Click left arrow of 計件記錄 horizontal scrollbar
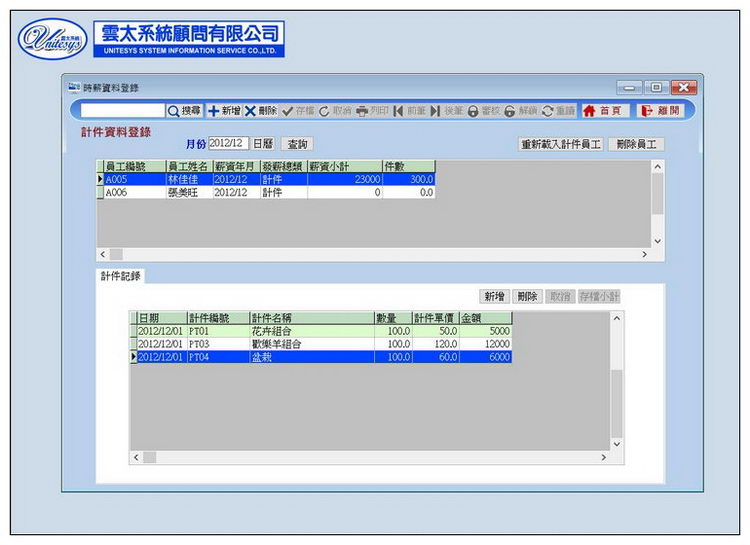The height and width of the screenshot is (545, 750). pos(136,457)
